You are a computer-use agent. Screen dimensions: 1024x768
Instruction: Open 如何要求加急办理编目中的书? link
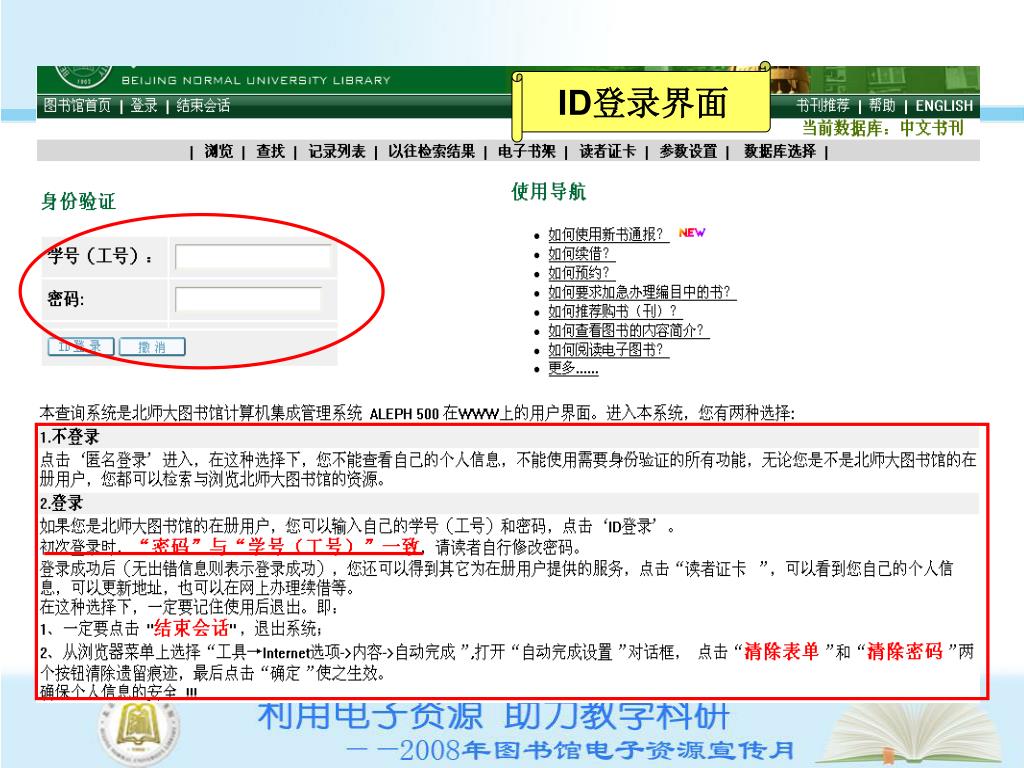coord(642,292)
